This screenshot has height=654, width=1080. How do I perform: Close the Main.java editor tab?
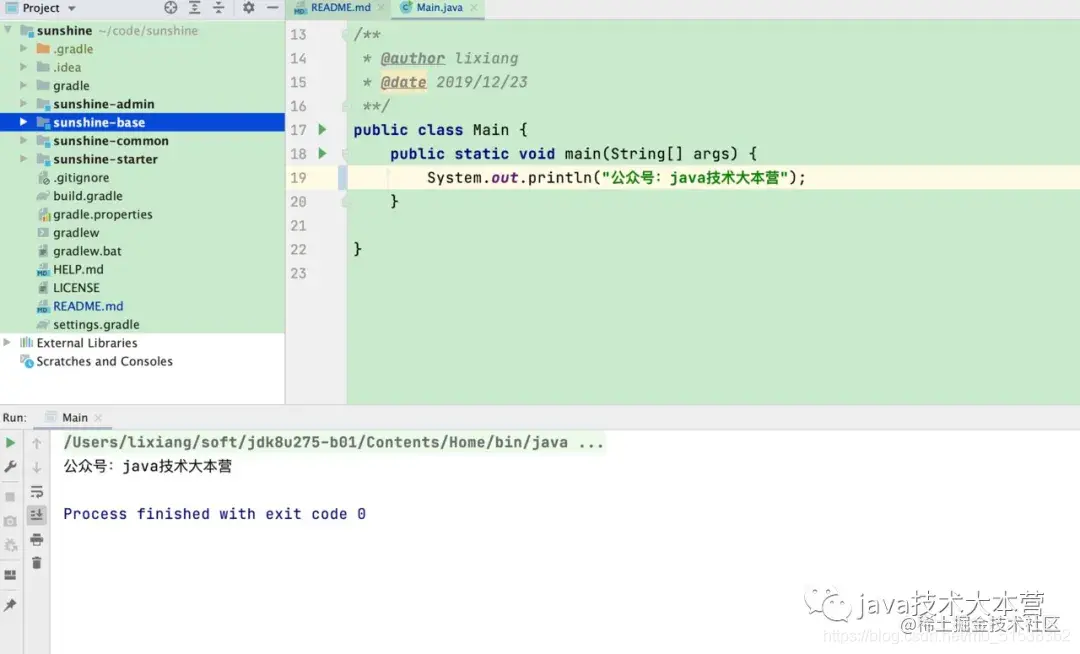pyautogui.click(x=474, y=8)
